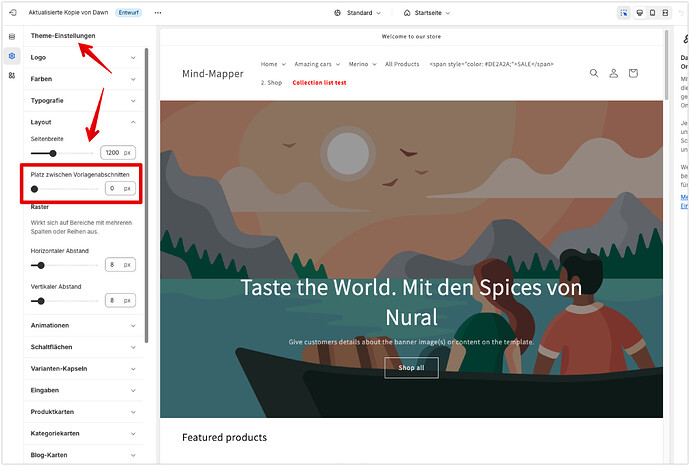690x466 pixels.
Task: Expand the Produktkarten settings section
Action: click(x=83, y=412)
